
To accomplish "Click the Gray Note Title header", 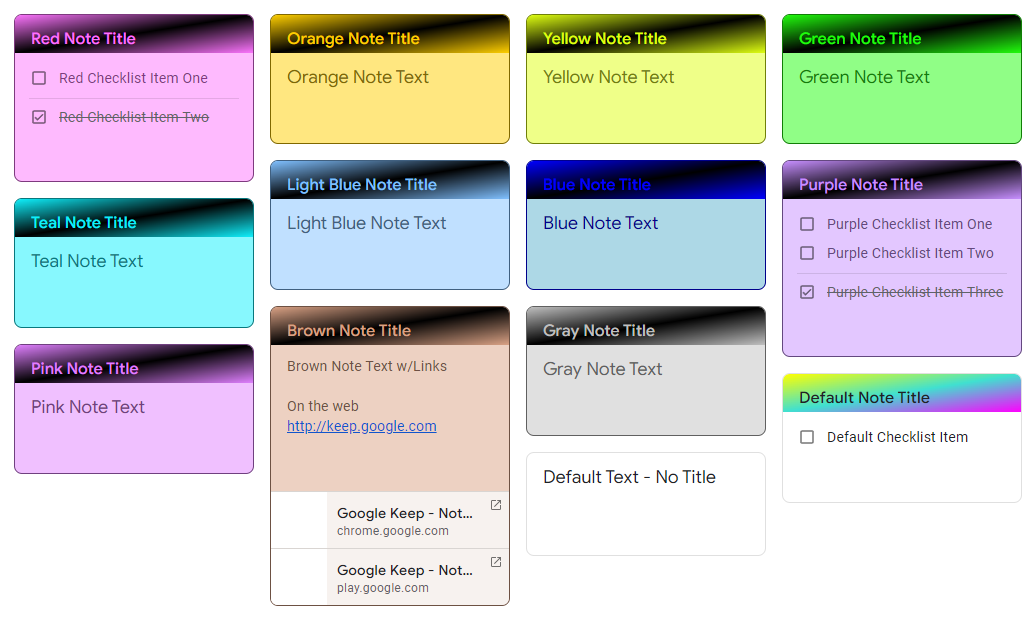I will (x=596, y=330).
